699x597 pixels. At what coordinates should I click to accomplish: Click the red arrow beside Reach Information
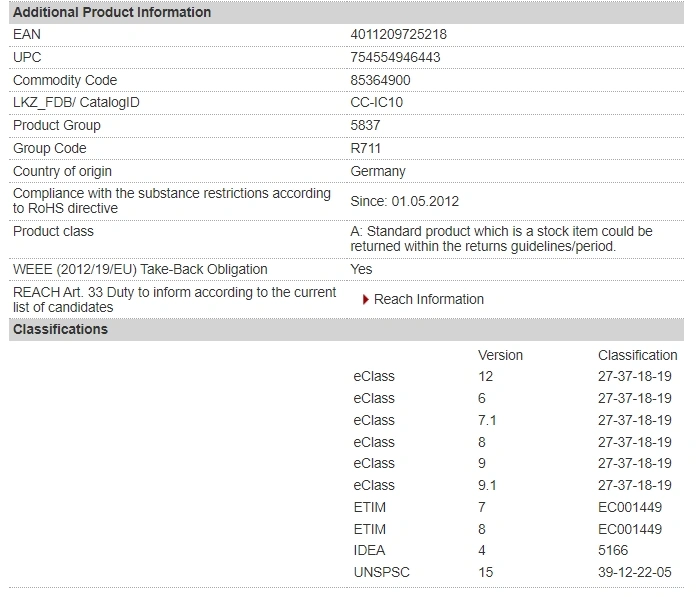tap(366, 300)
